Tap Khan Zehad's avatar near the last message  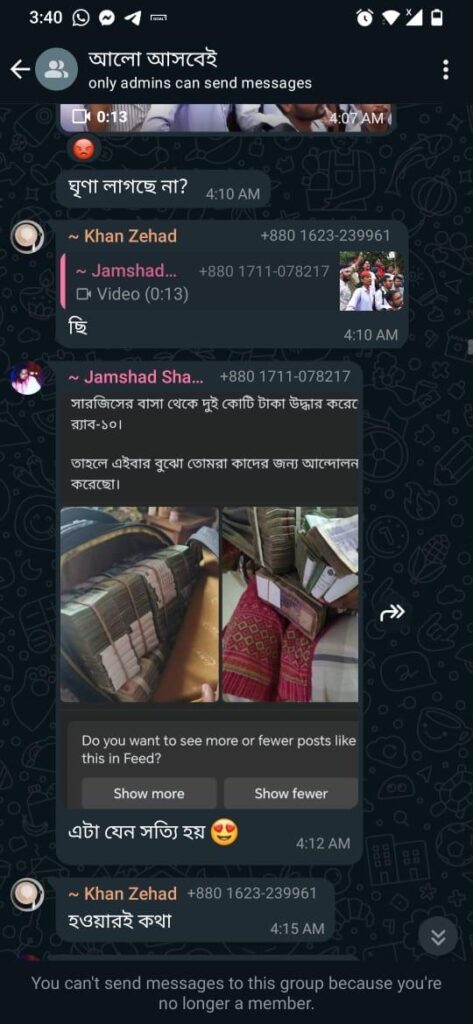[27, 895]
